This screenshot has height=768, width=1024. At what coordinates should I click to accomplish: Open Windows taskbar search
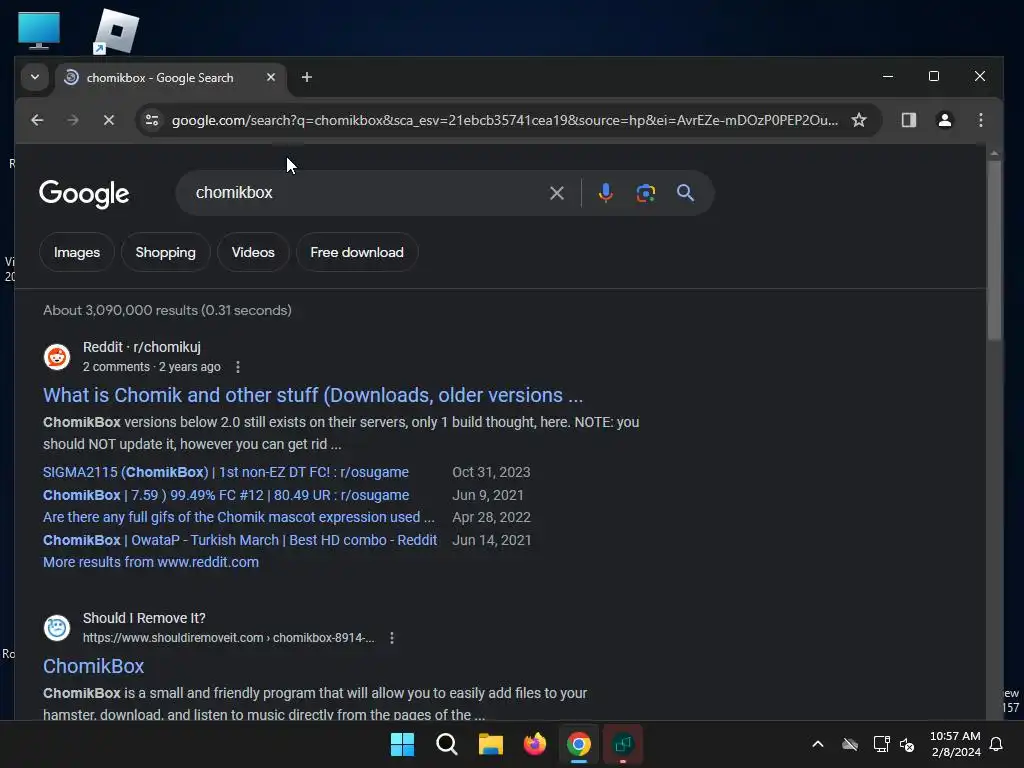447,744
